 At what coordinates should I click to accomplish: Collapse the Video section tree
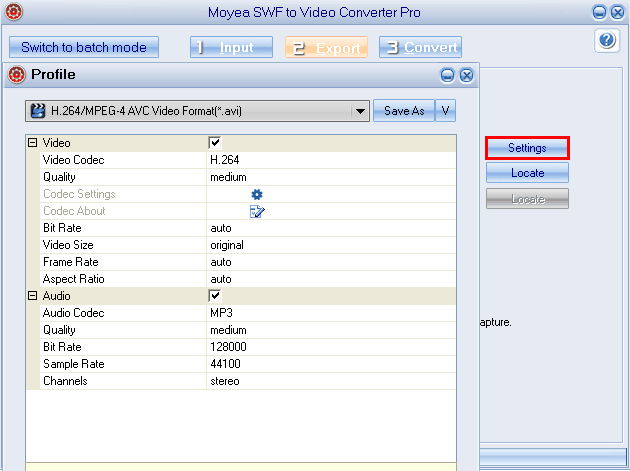click(x=33, y=143)
